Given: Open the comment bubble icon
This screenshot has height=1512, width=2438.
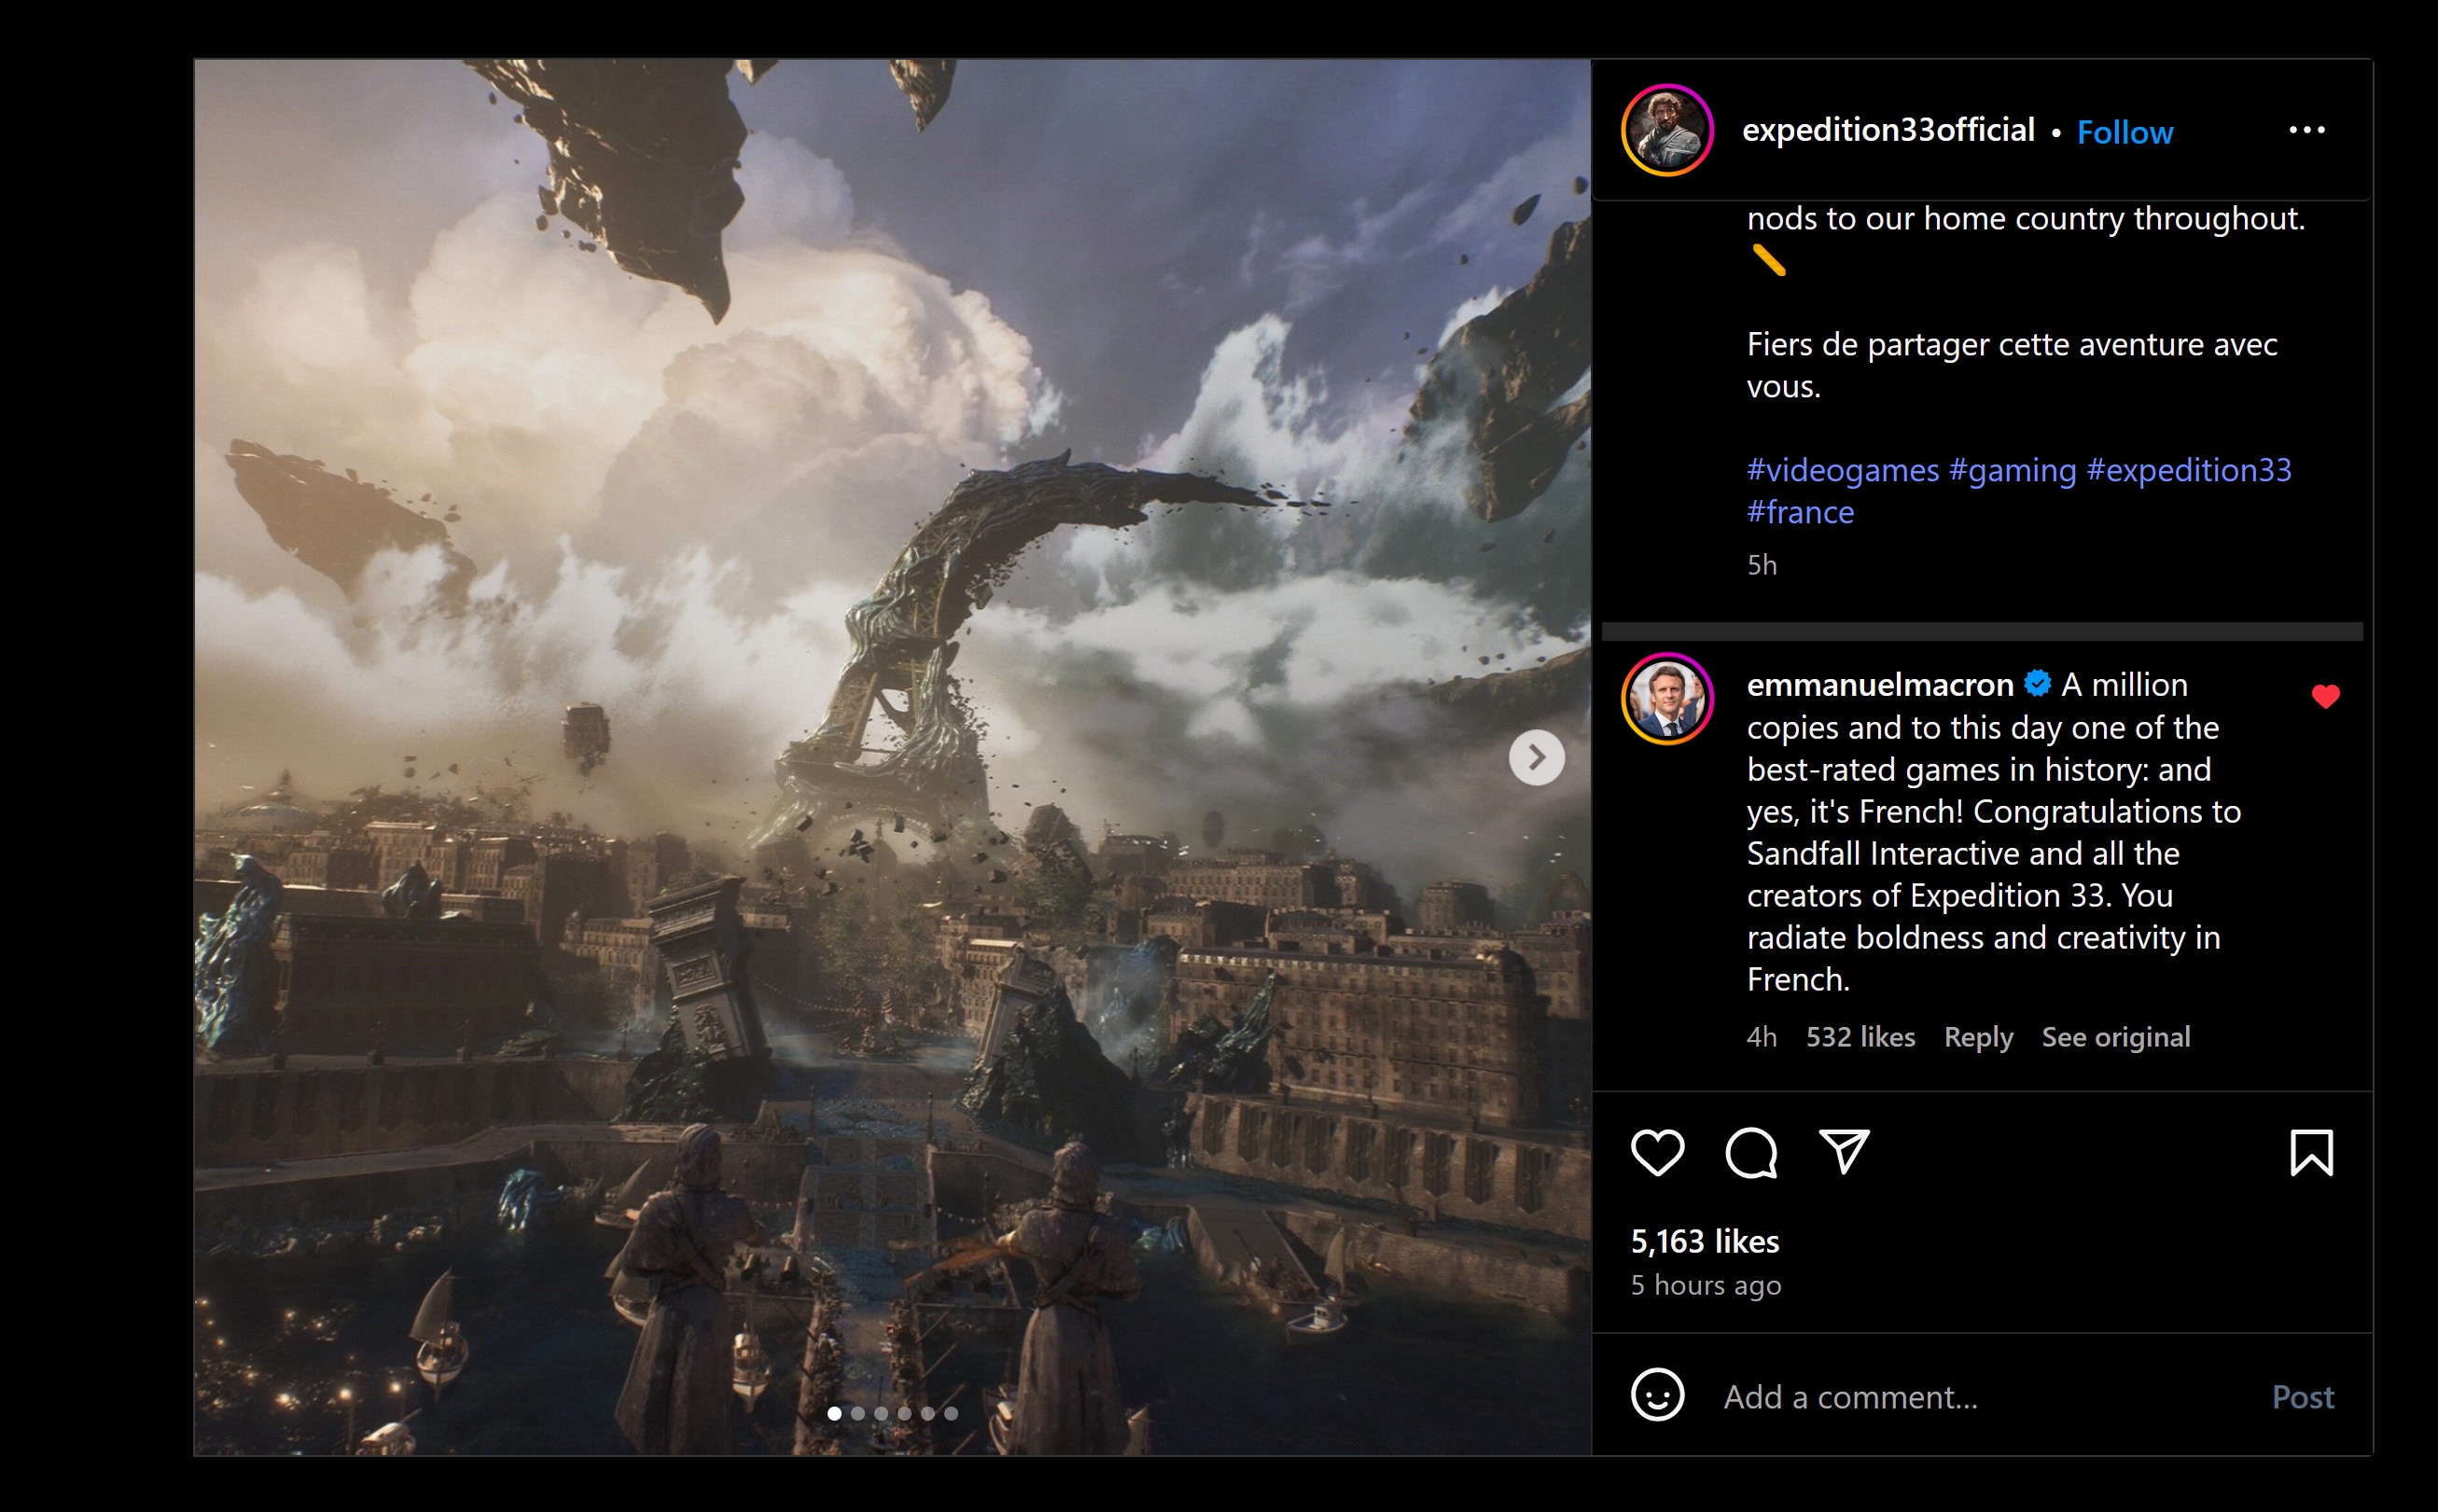Looking at the screenshot, I should [1751, 1153].
